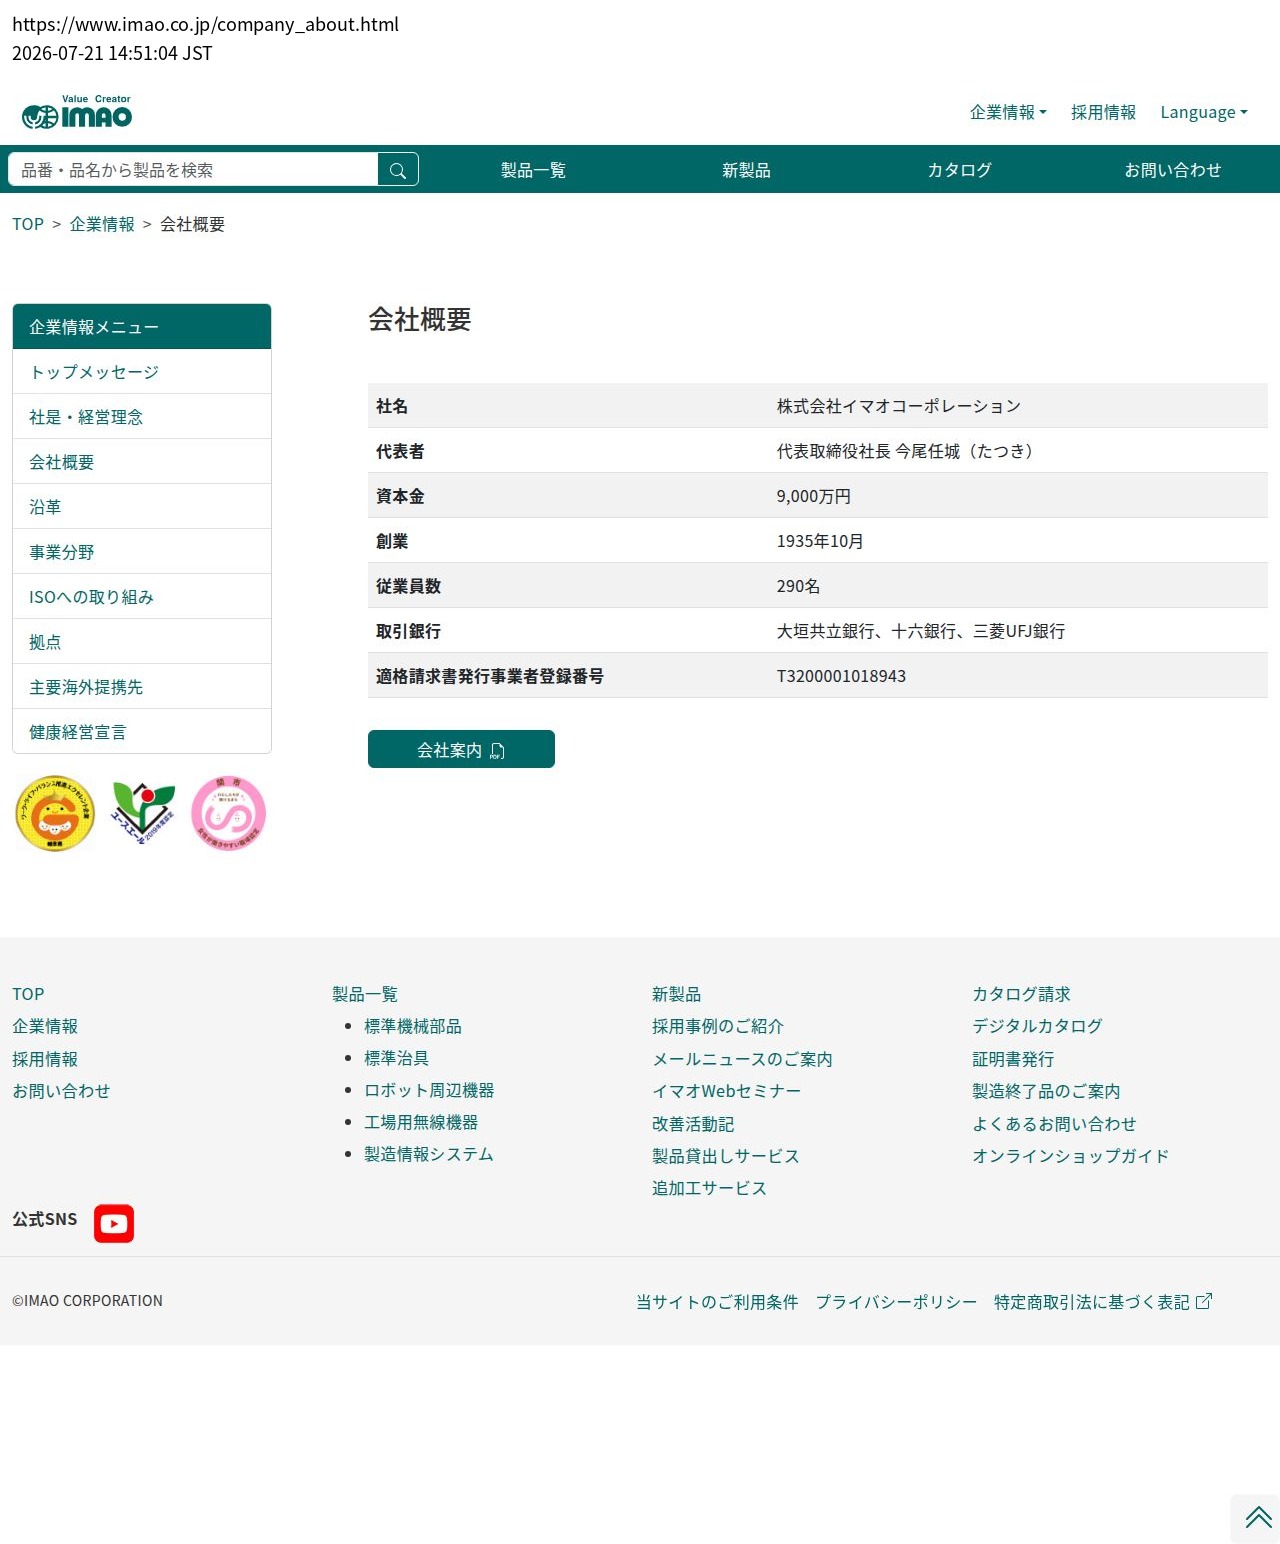This screenshot has width=1280, height=1544.
Task: Select 拠点 in the side menu
Action: tap(142, 642)
